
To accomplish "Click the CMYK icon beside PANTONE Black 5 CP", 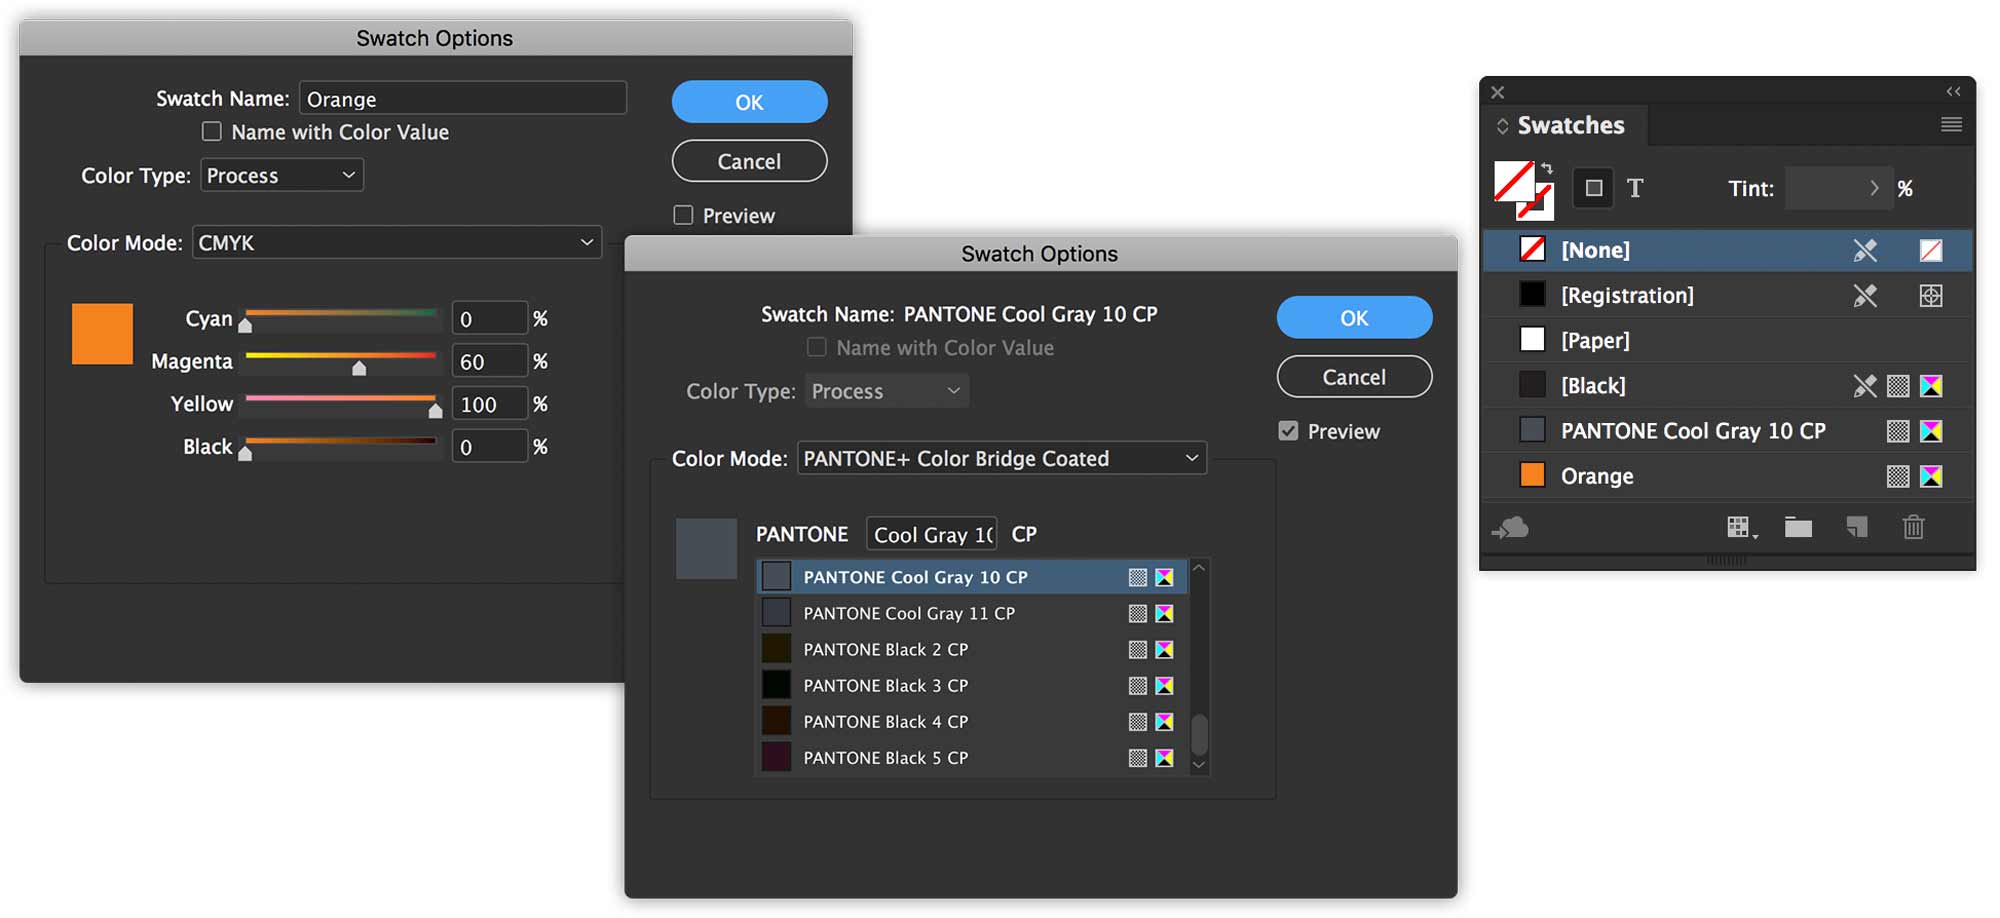I will point(1164,758).
